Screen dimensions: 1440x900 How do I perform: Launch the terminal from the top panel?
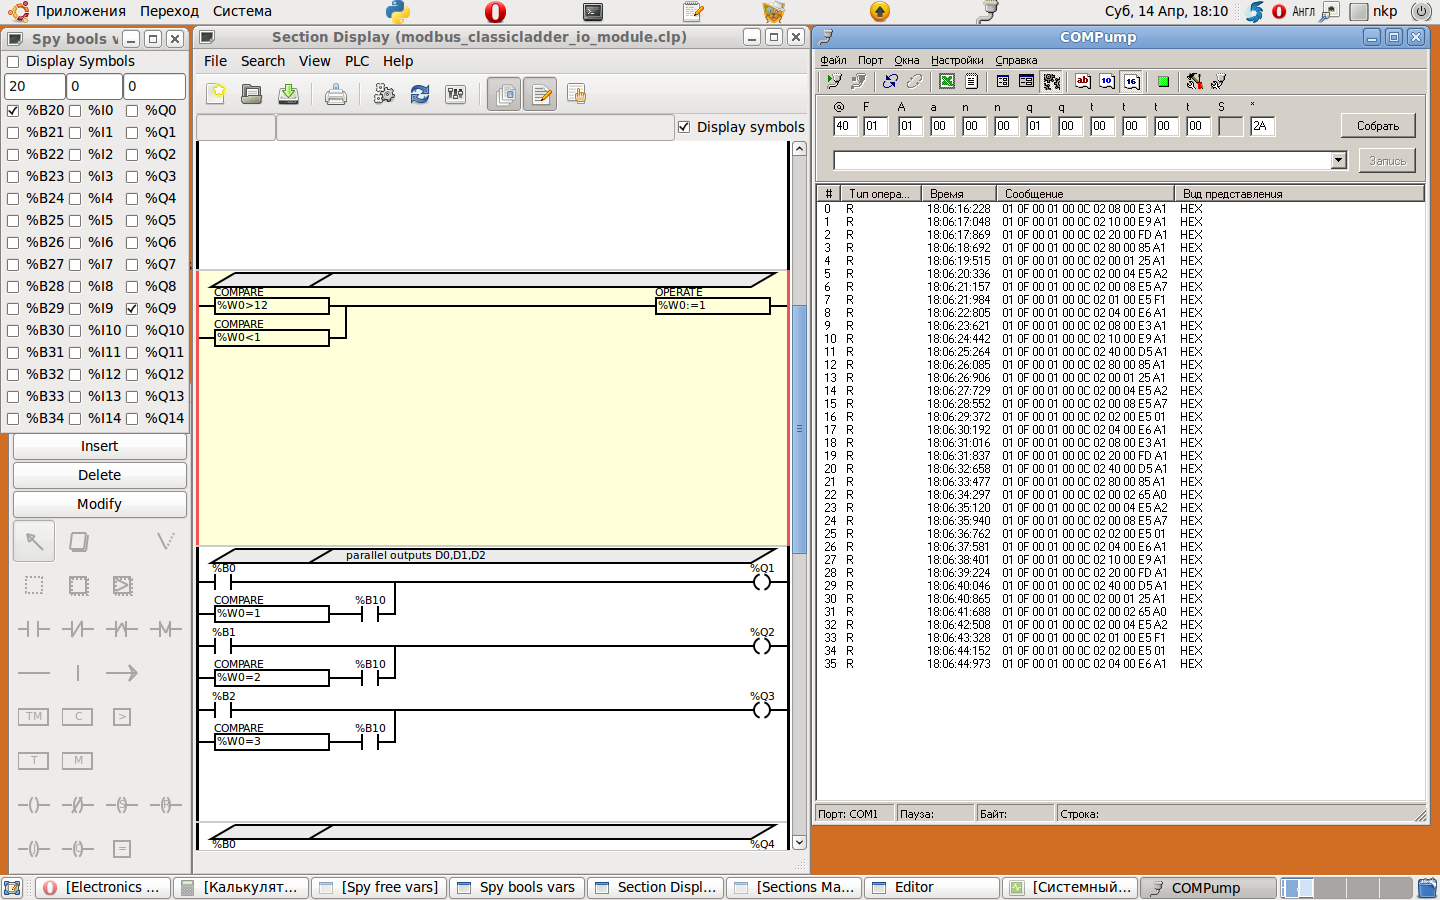coord(593,11)
